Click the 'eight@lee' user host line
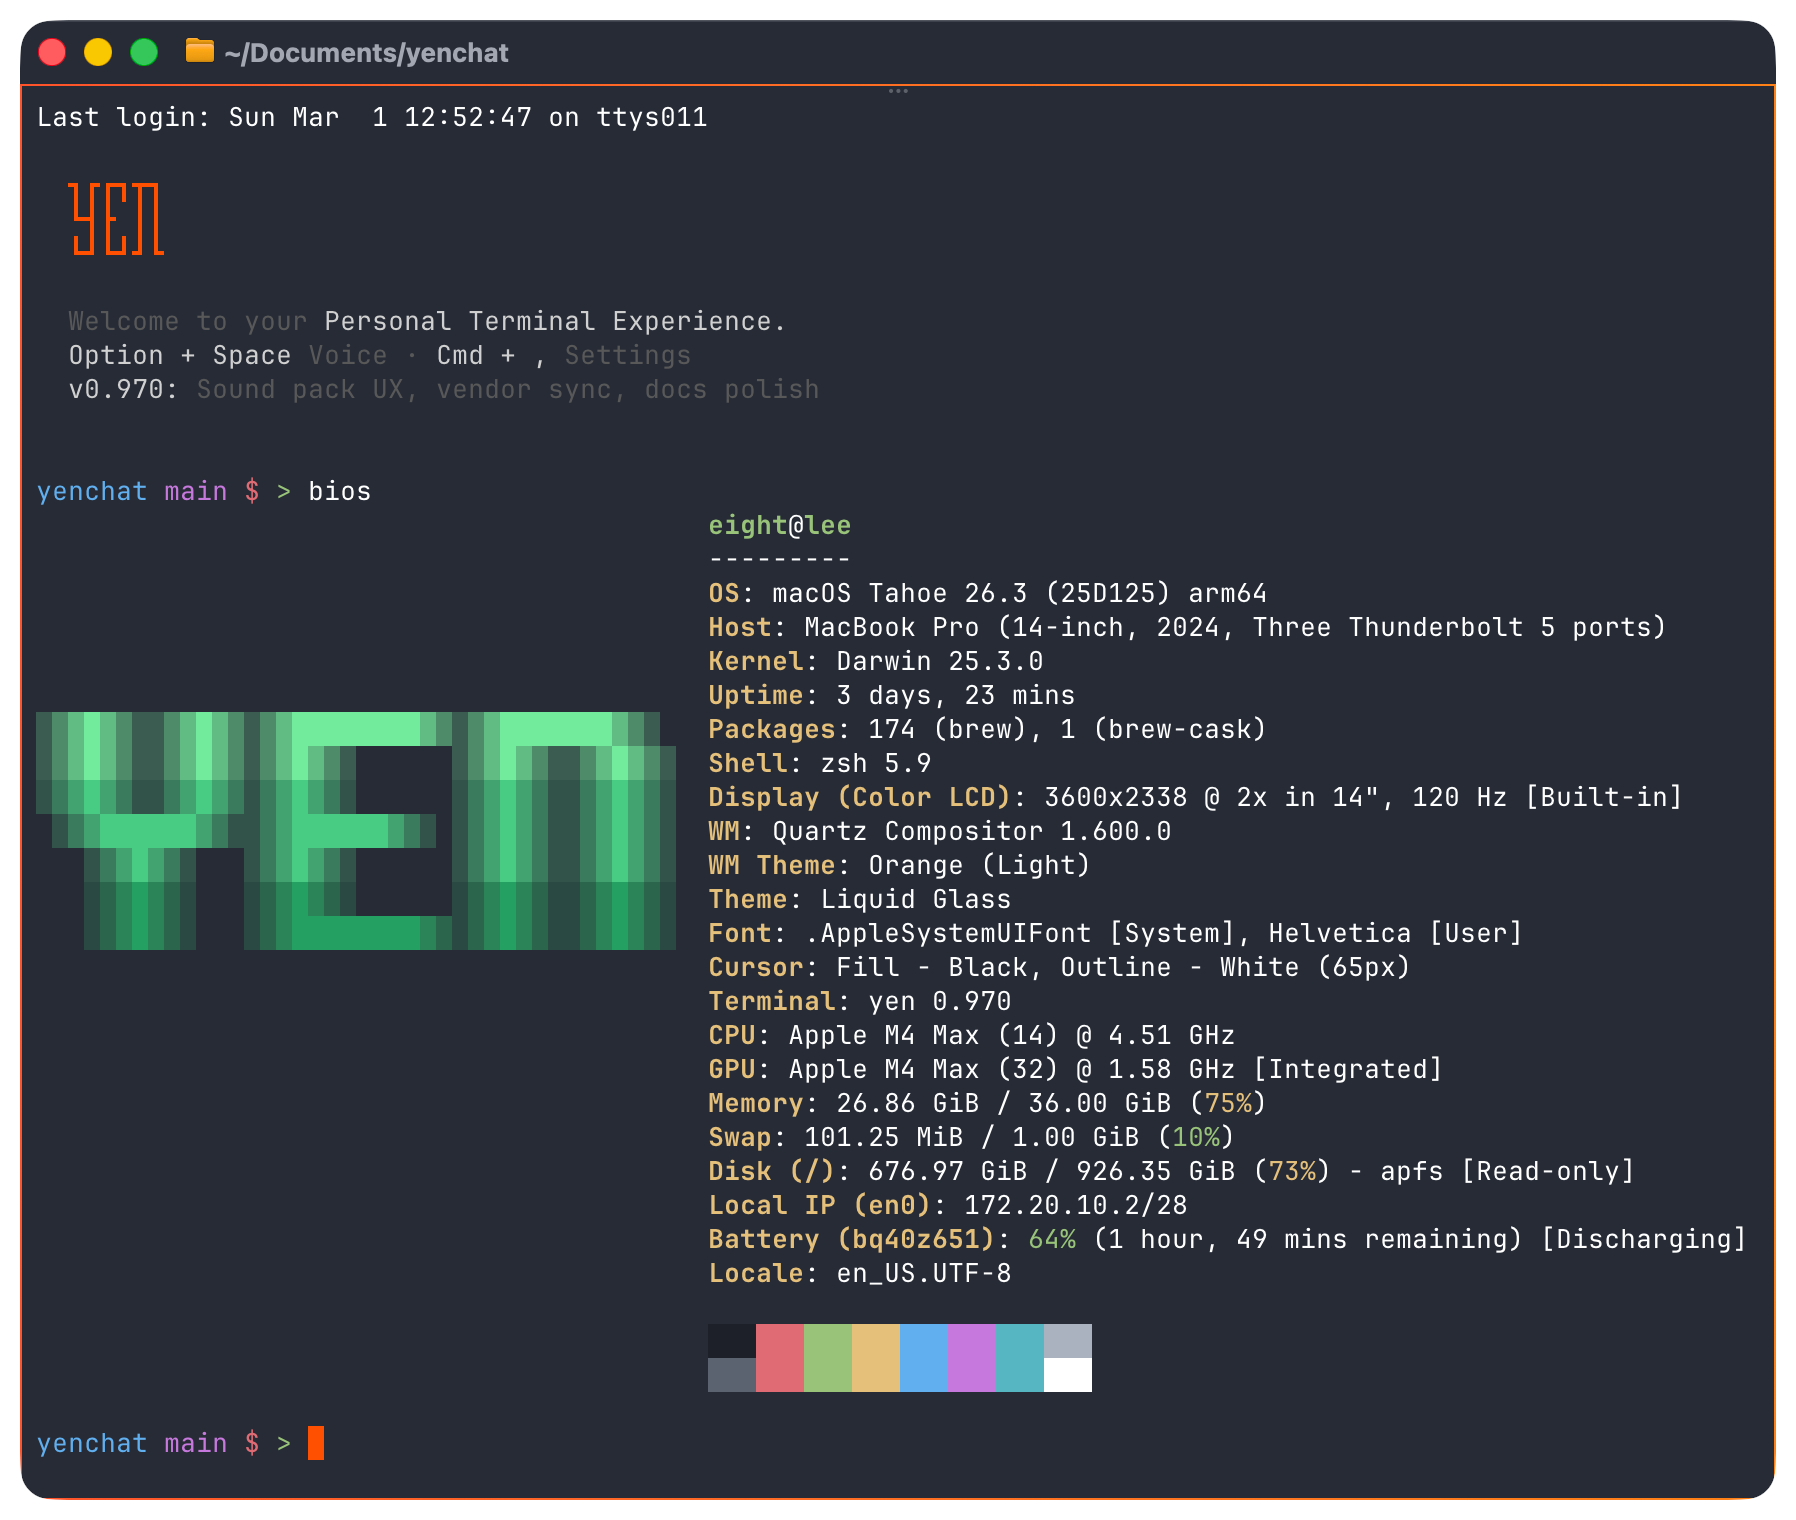 click(780, 525)
